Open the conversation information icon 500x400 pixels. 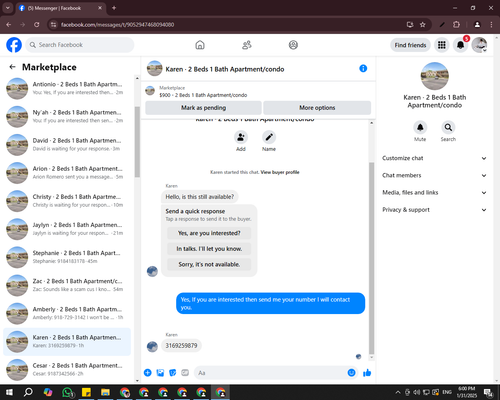pos(363,69)
